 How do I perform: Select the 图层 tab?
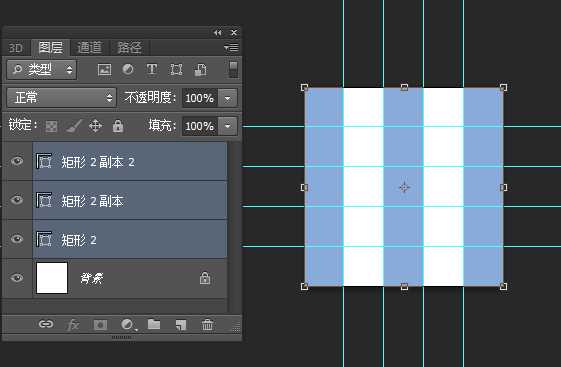[50, 47]
